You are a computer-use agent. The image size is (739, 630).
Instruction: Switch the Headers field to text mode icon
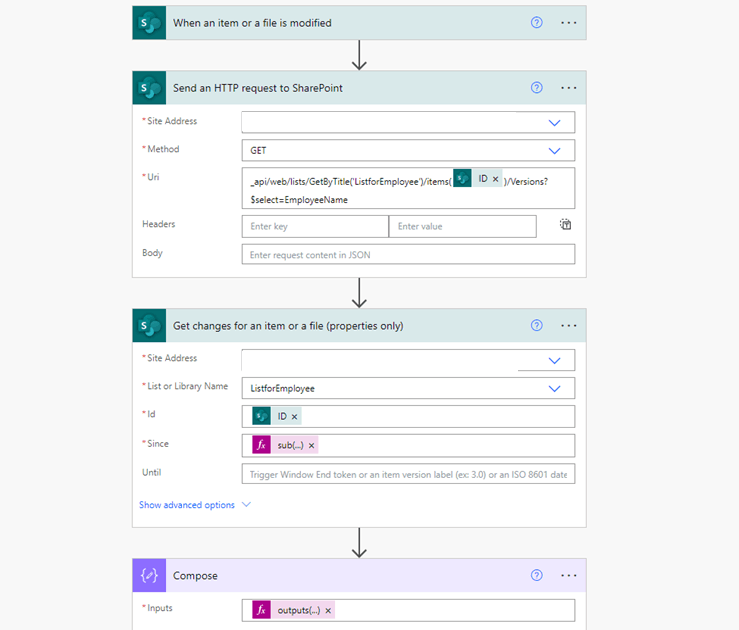(565, 225)
